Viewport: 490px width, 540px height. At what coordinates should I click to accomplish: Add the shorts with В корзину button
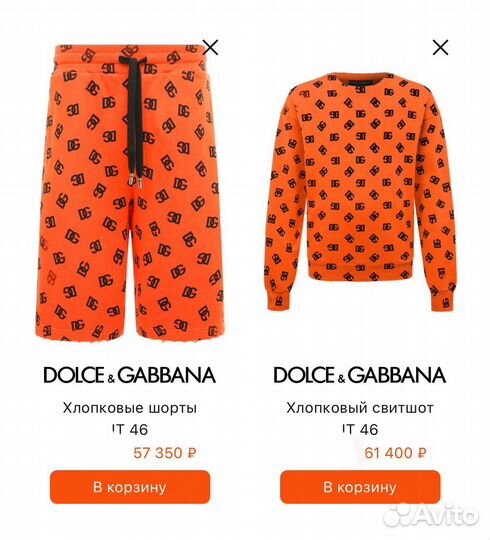pyautogui.click(x=130, y=487)
